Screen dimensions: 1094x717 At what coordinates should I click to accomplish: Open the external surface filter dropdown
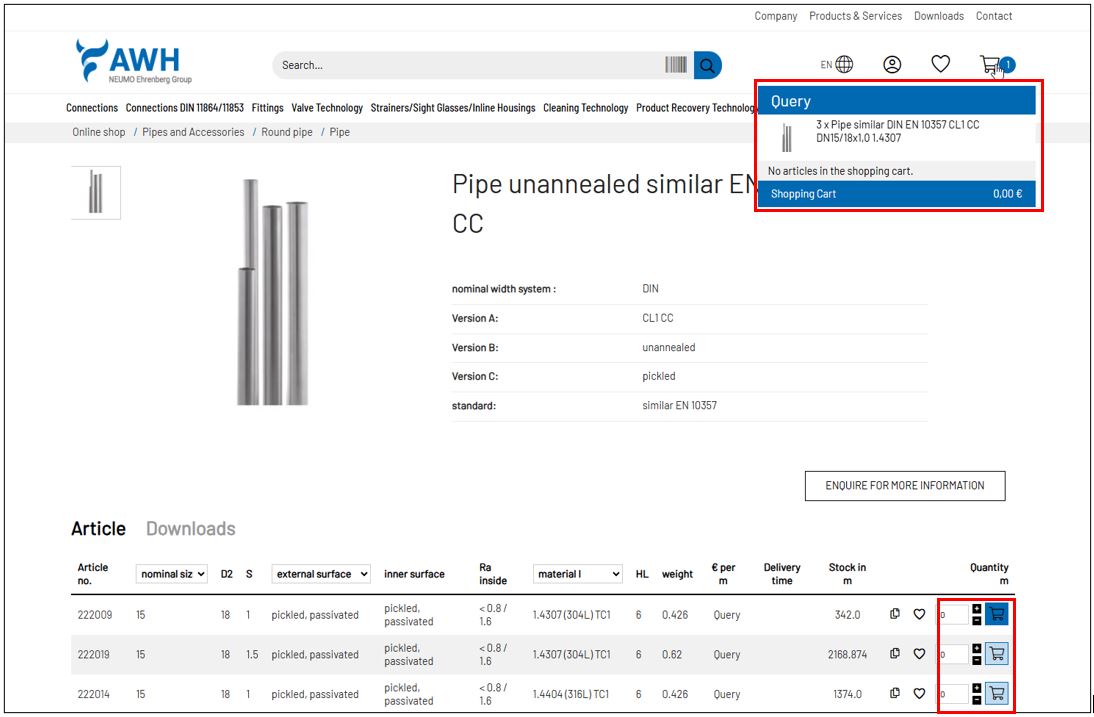(321, 574)
